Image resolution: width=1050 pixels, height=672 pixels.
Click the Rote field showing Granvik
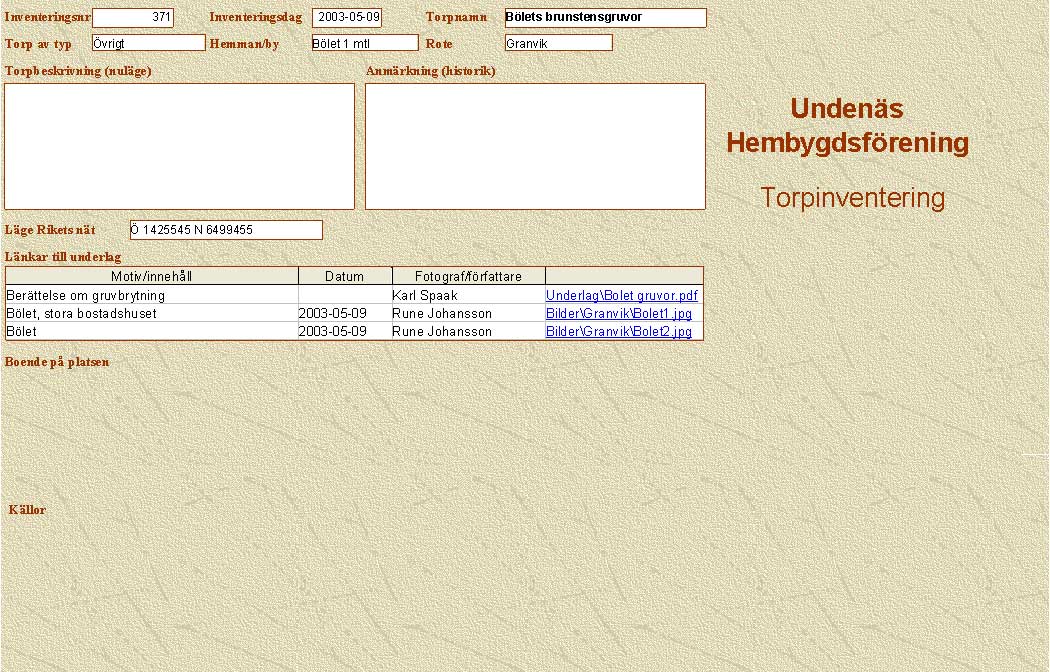coord(558,43)
